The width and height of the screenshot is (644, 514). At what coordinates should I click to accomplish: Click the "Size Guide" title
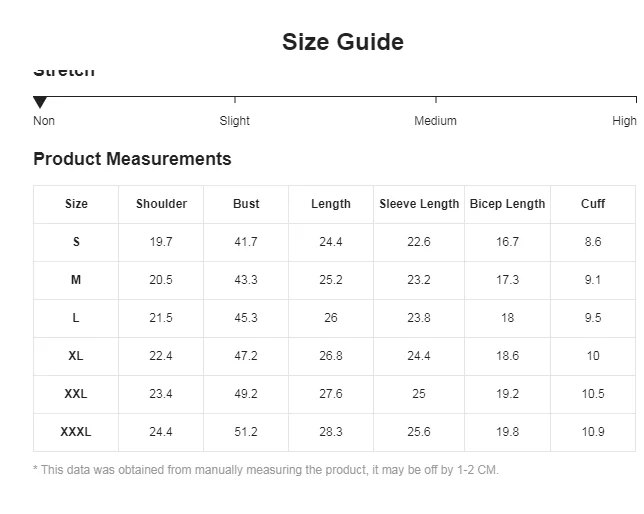pos(343,42)
